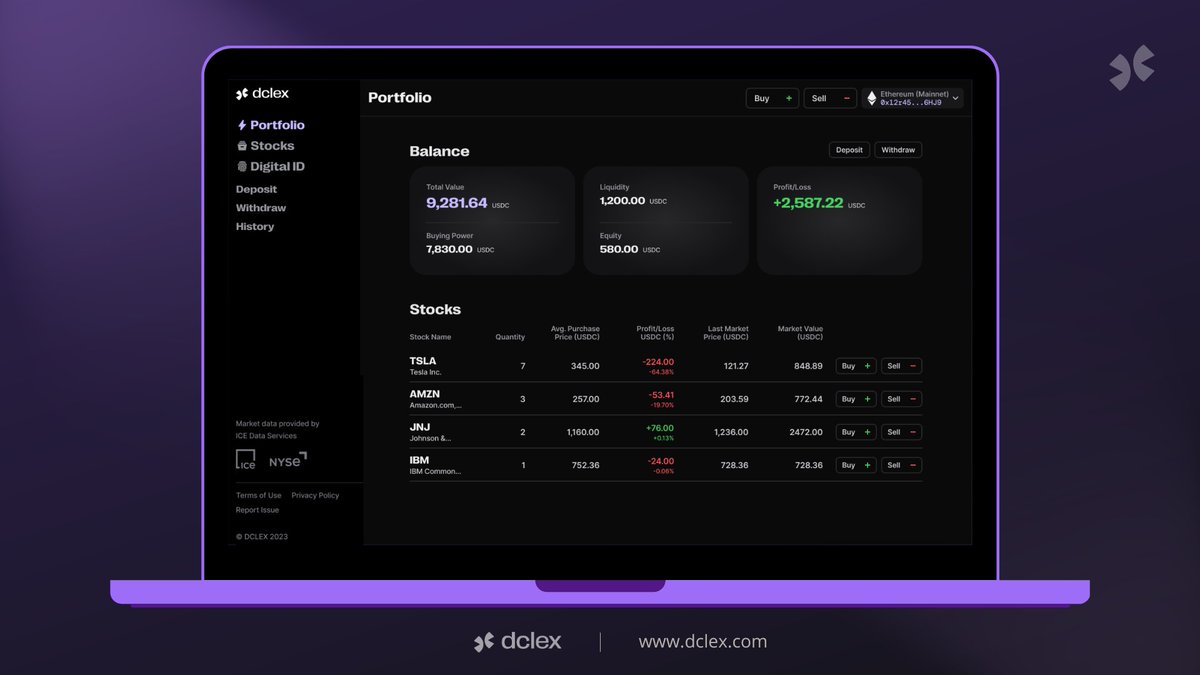This screenshot has height=675, width=1200.
Task: Click AMZN's 203.59 last market price
Action: coord(734,399)
